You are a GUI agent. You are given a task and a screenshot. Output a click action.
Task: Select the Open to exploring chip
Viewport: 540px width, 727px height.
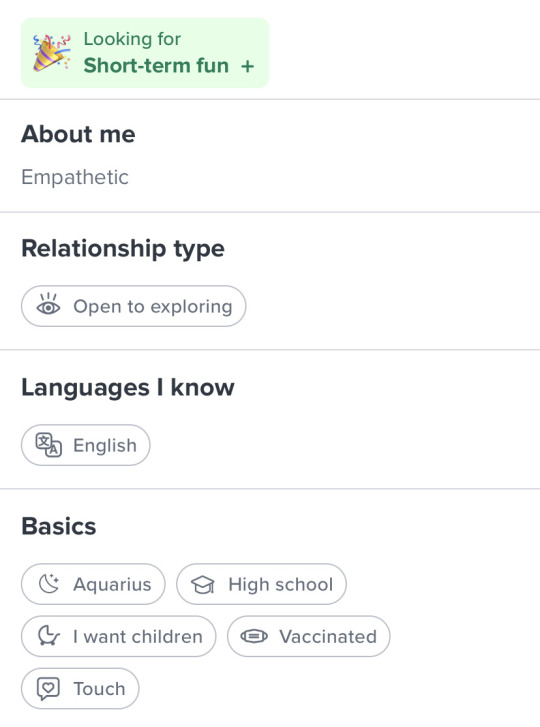pos(133,306)
